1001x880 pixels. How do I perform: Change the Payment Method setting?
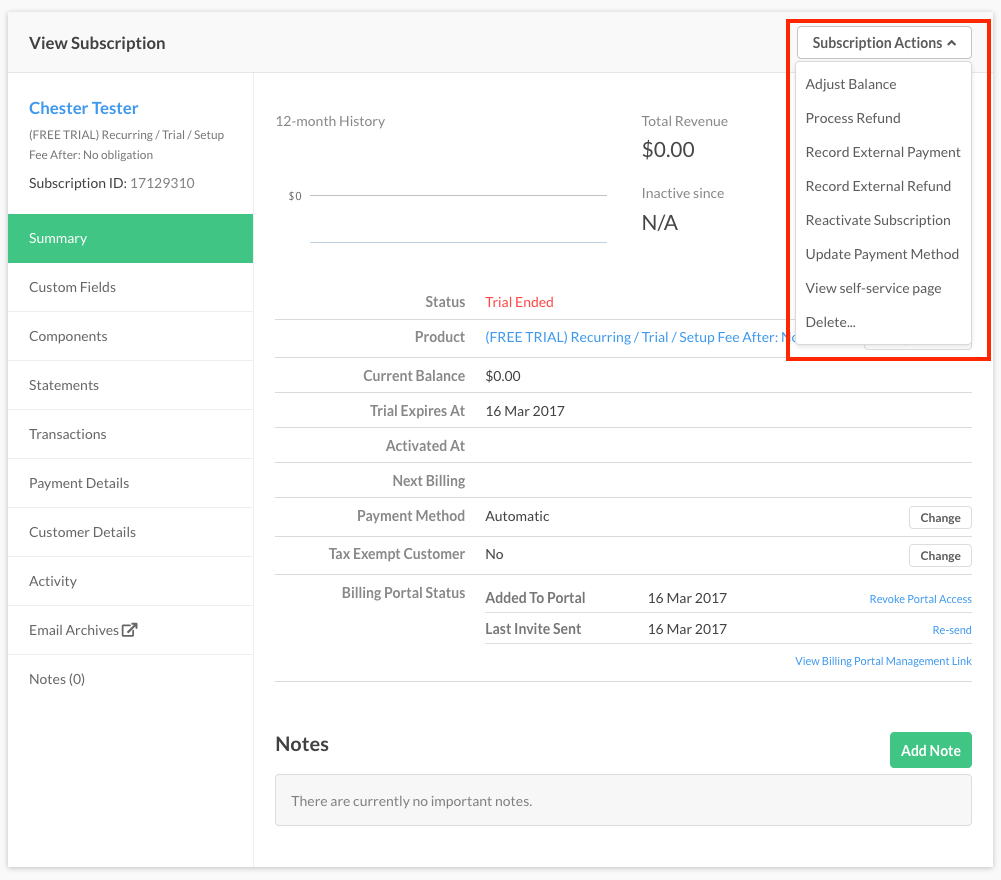[940, 517]
